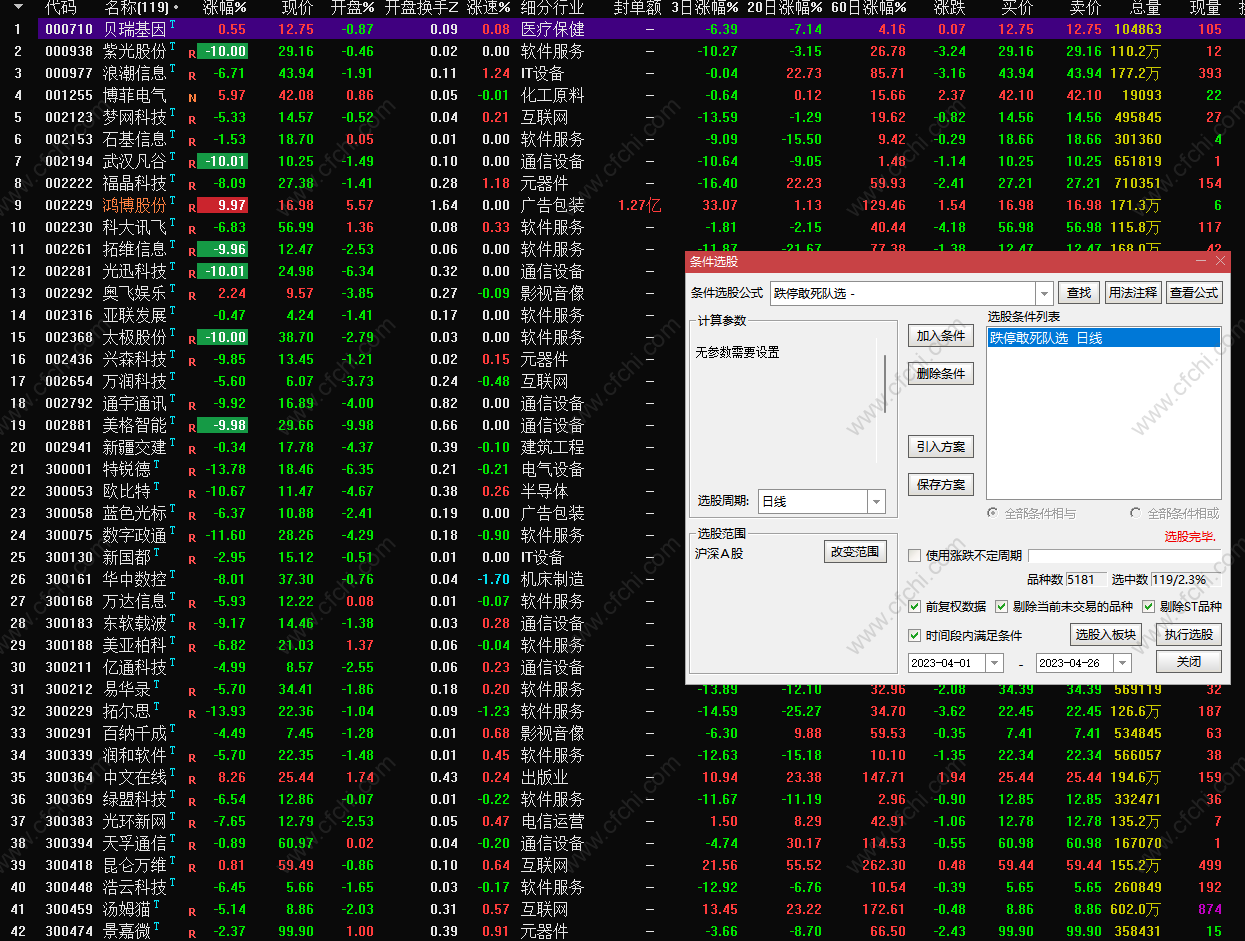
Task: Sort by 开盘换手Z column header
Action: [422, 8]
